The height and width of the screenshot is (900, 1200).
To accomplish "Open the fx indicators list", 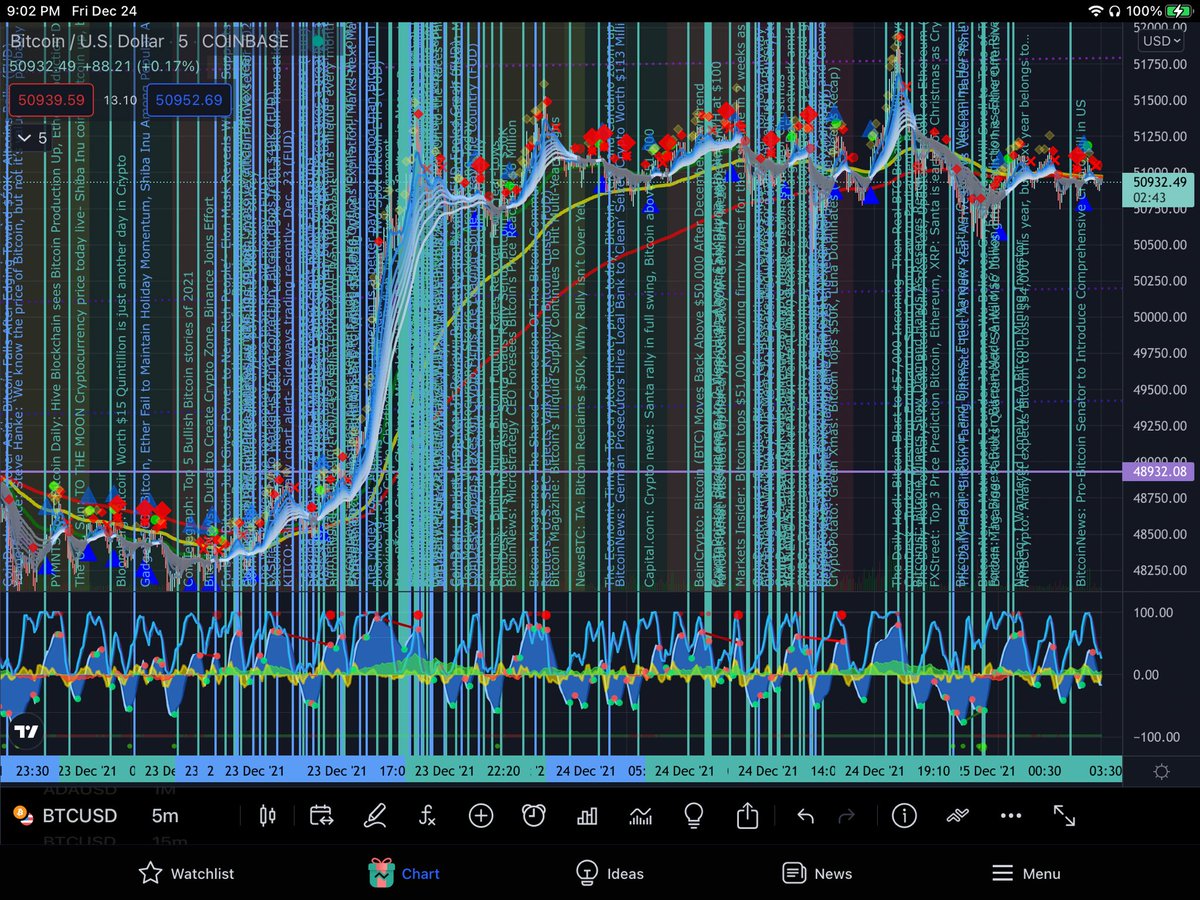I will 427,816.
